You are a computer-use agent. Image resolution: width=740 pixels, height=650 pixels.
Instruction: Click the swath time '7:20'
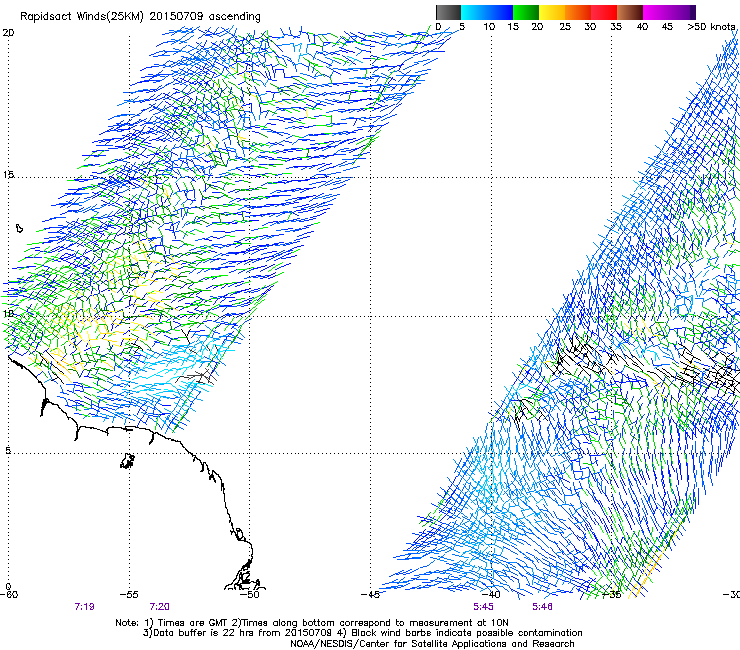(x=160, y=607)
